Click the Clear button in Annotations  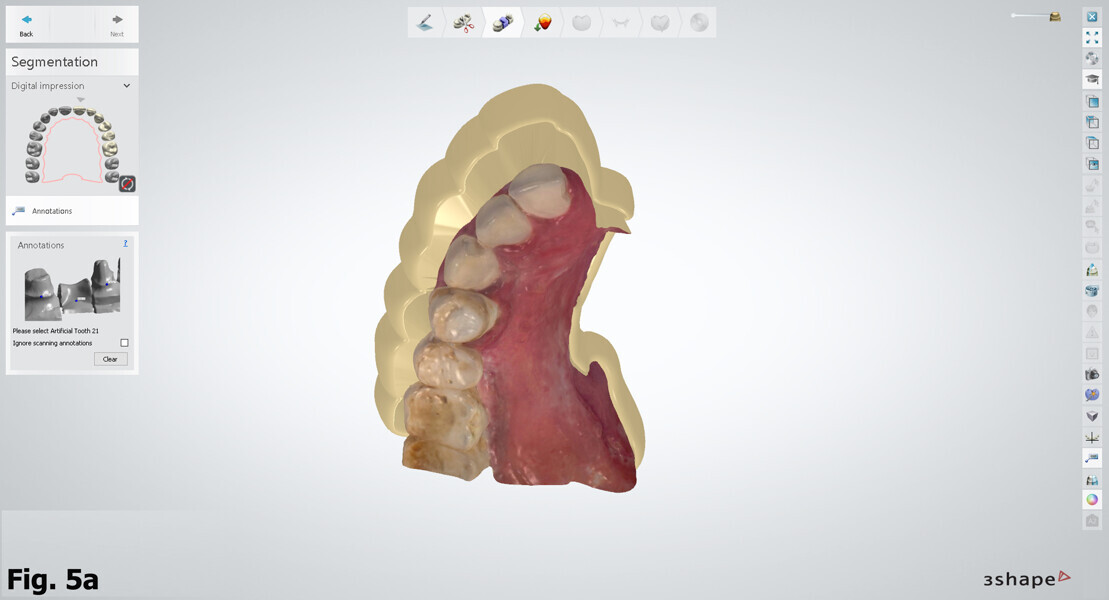(x=110, y=359)
